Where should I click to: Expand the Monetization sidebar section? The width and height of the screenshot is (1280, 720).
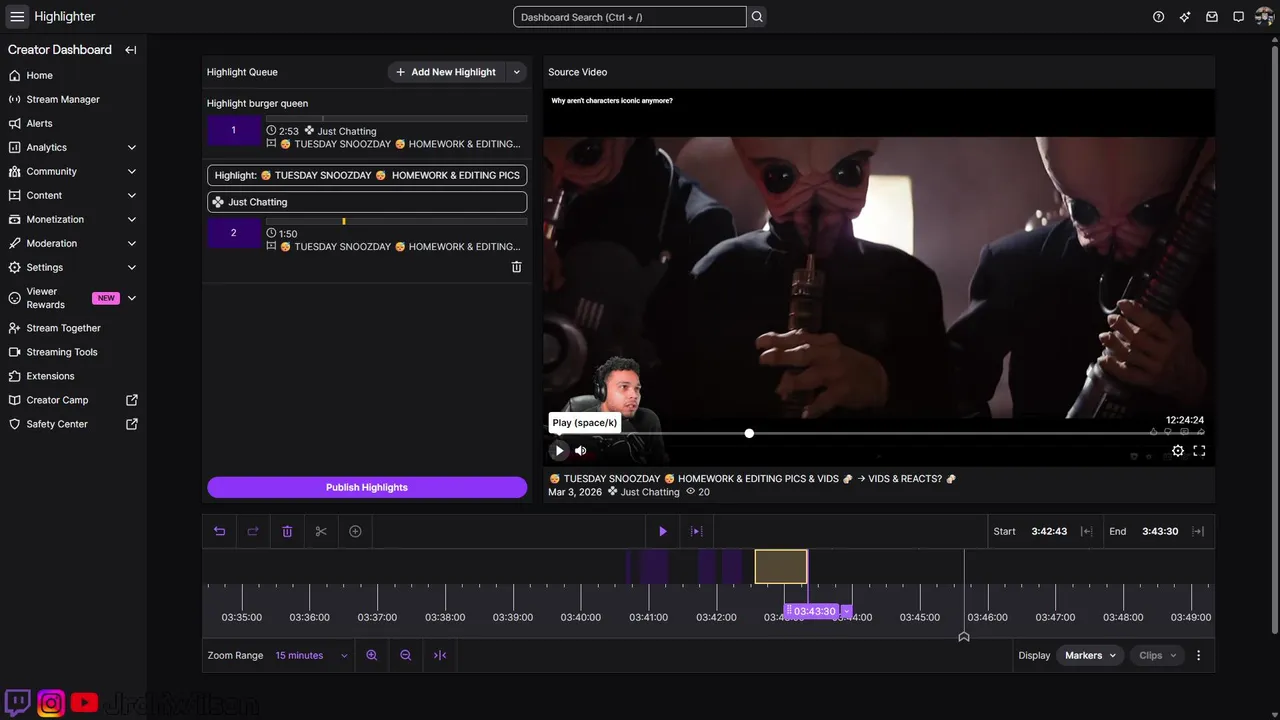click(x=132, y=219)
